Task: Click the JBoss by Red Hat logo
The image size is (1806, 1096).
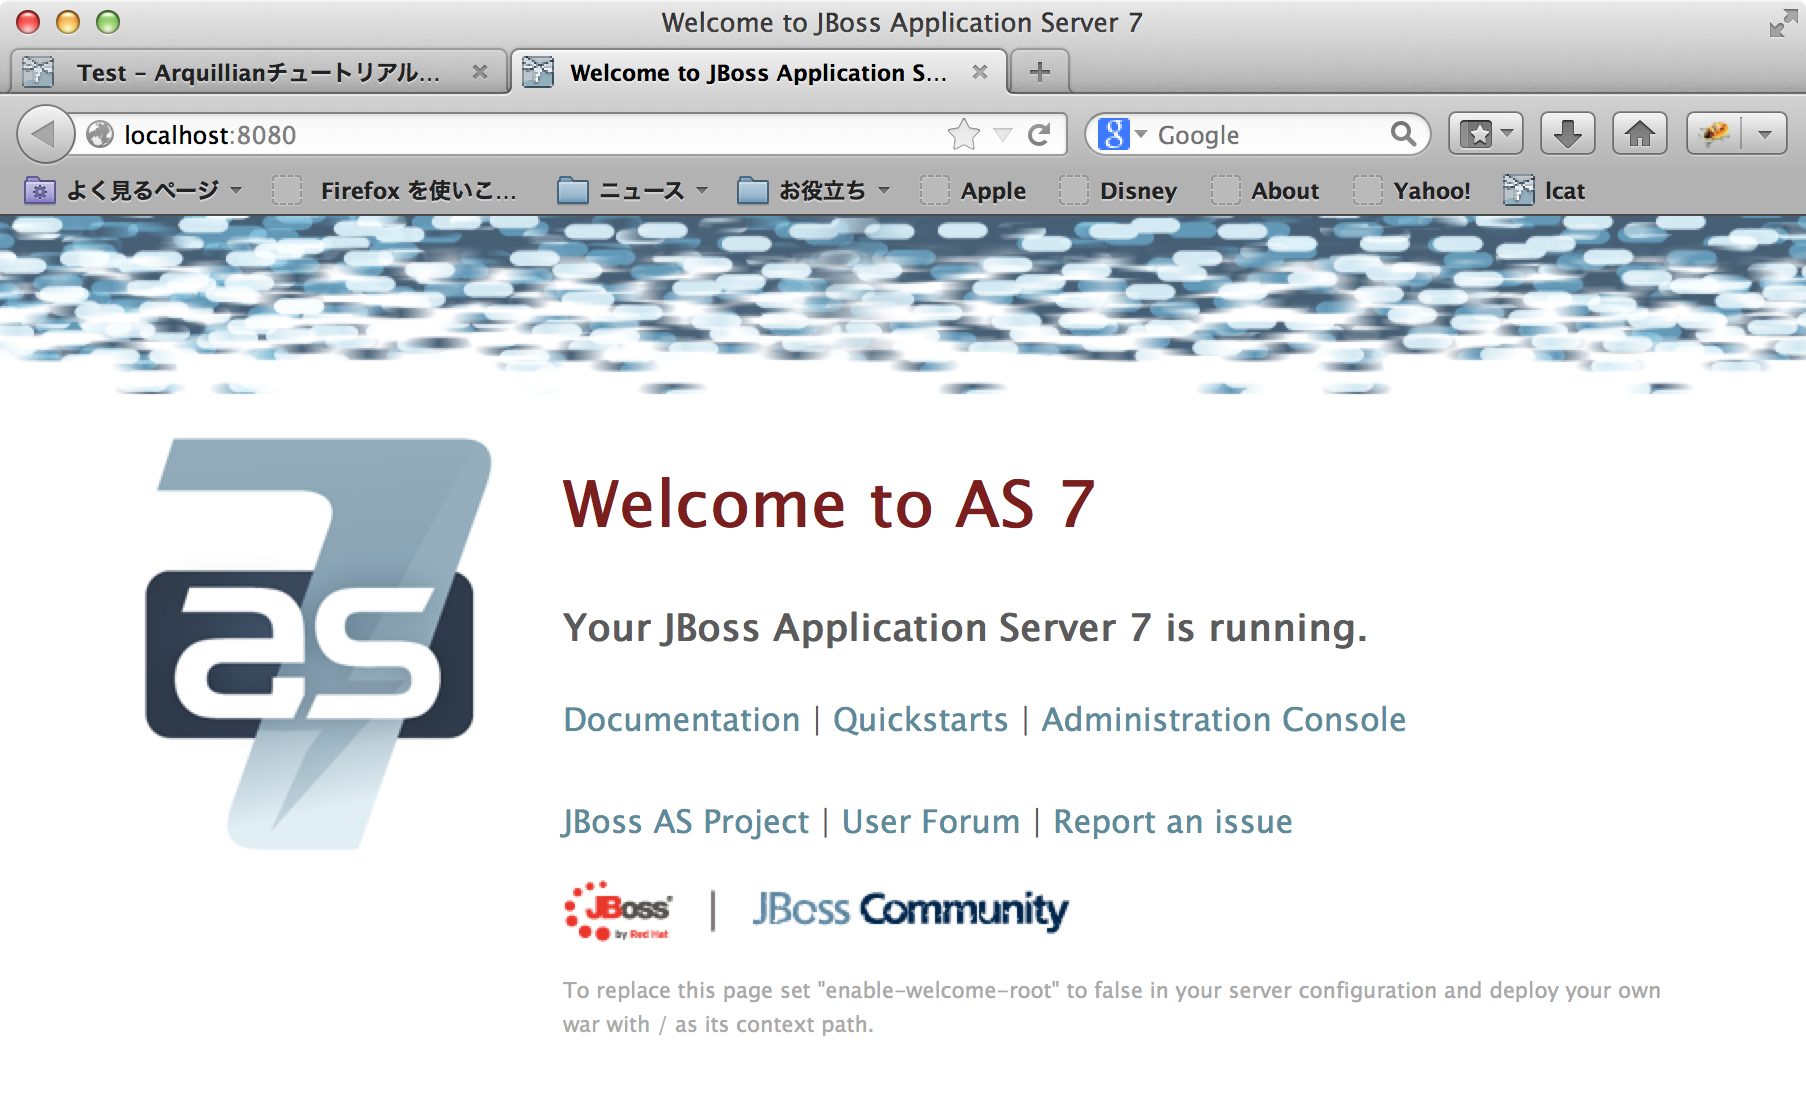Action: coord(619,911)
